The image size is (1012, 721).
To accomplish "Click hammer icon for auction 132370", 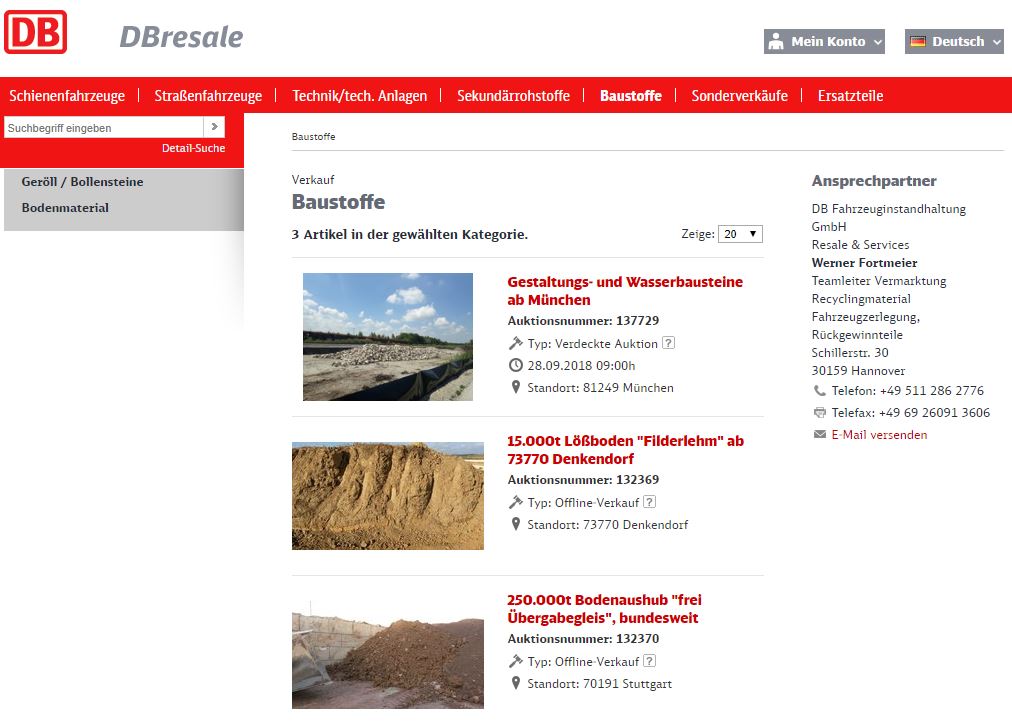I will pyautogui.click(x=516, y=661).
